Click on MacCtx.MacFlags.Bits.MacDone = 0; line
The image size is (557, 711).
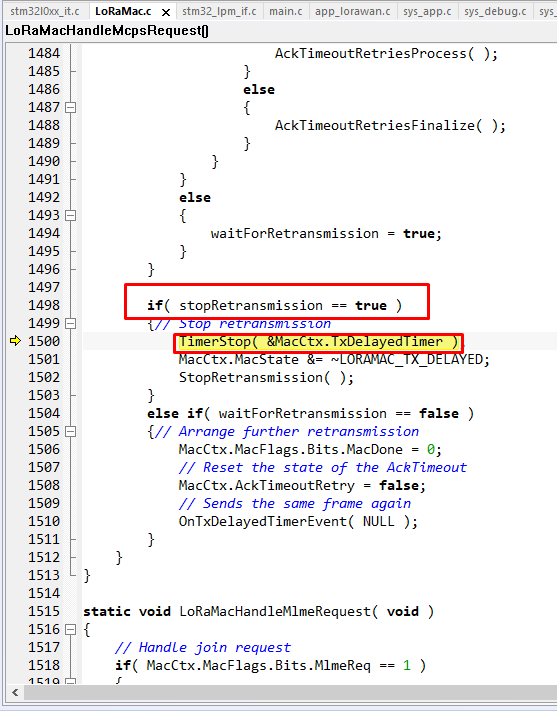pyautogui.click(x=310, y=449)
